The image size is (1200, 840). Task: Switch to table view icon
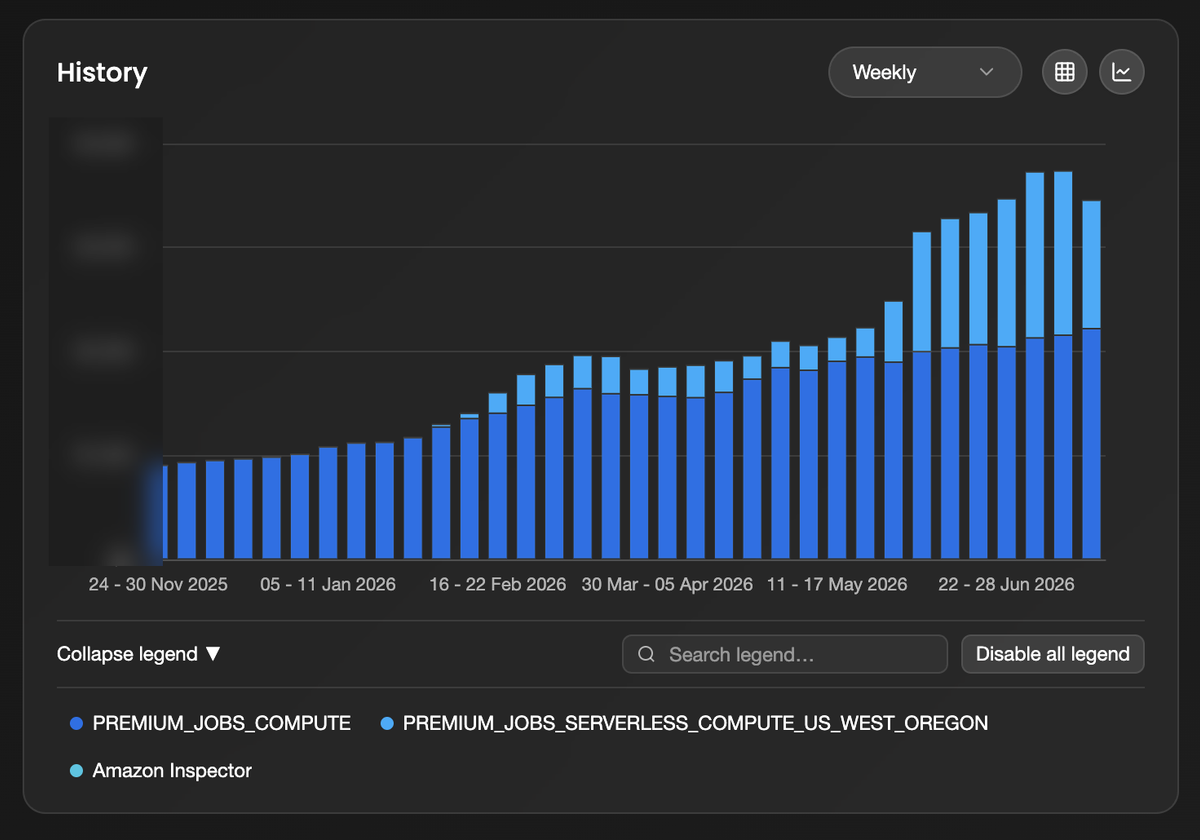[x=1065, y=72]
